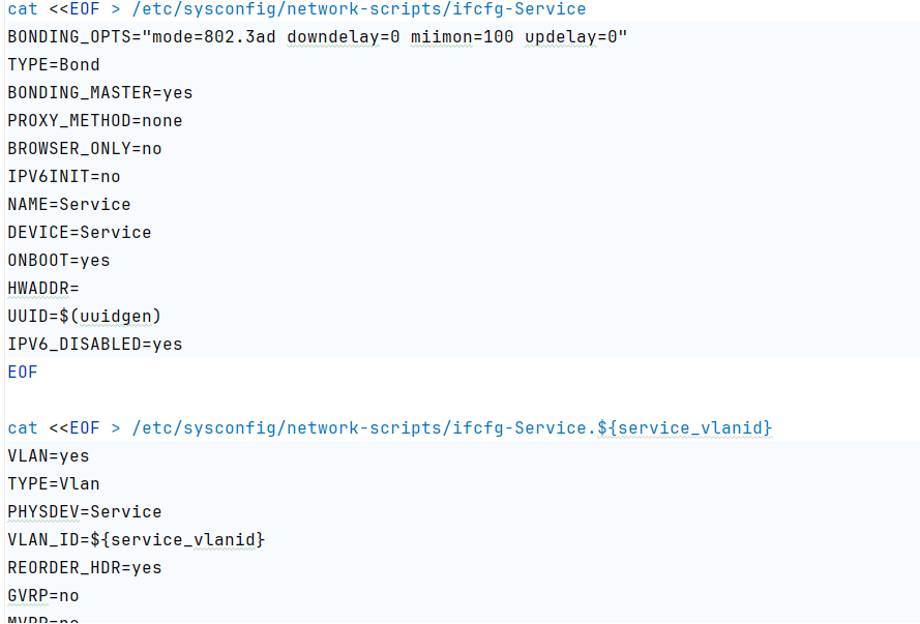This screenshot has height=624, width=920.
Task: Click the UUID=$(uuidgen) line
Action: (x=84, y=317)
